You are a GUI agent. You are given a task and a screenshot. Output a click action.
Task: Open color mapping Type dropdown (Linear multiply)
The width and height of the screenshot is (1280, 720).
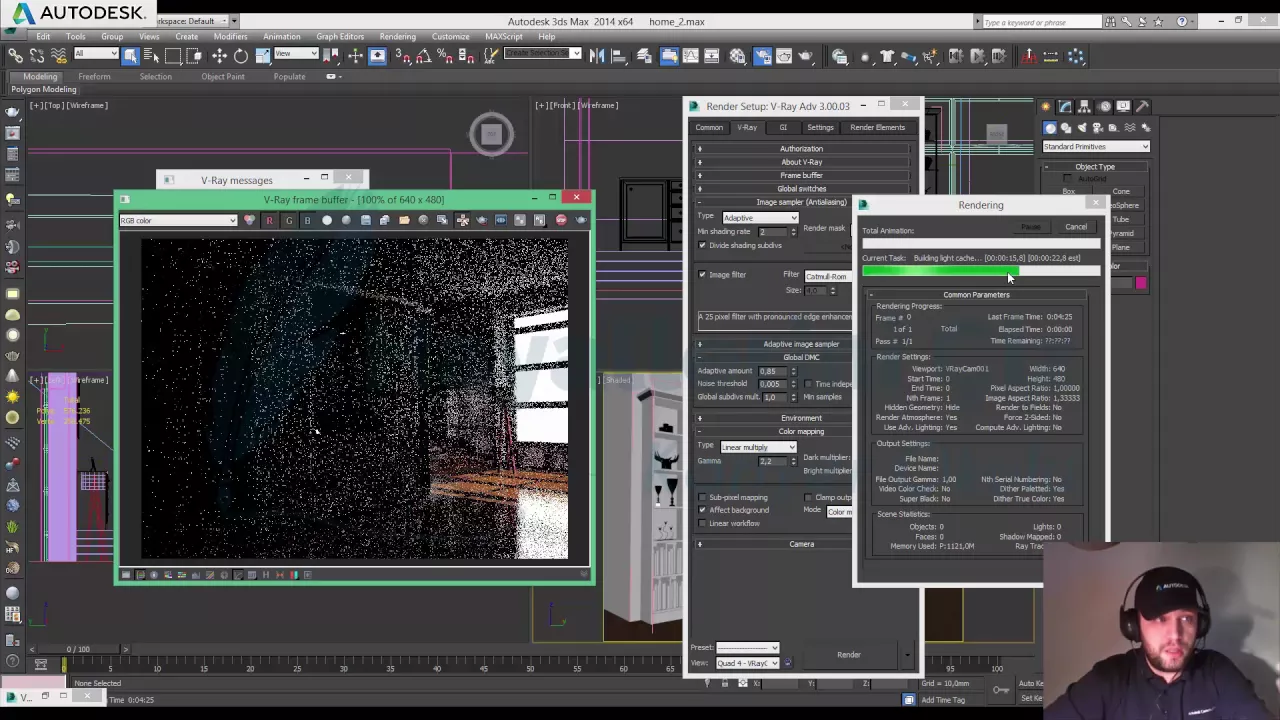click(x=757, y=447)
